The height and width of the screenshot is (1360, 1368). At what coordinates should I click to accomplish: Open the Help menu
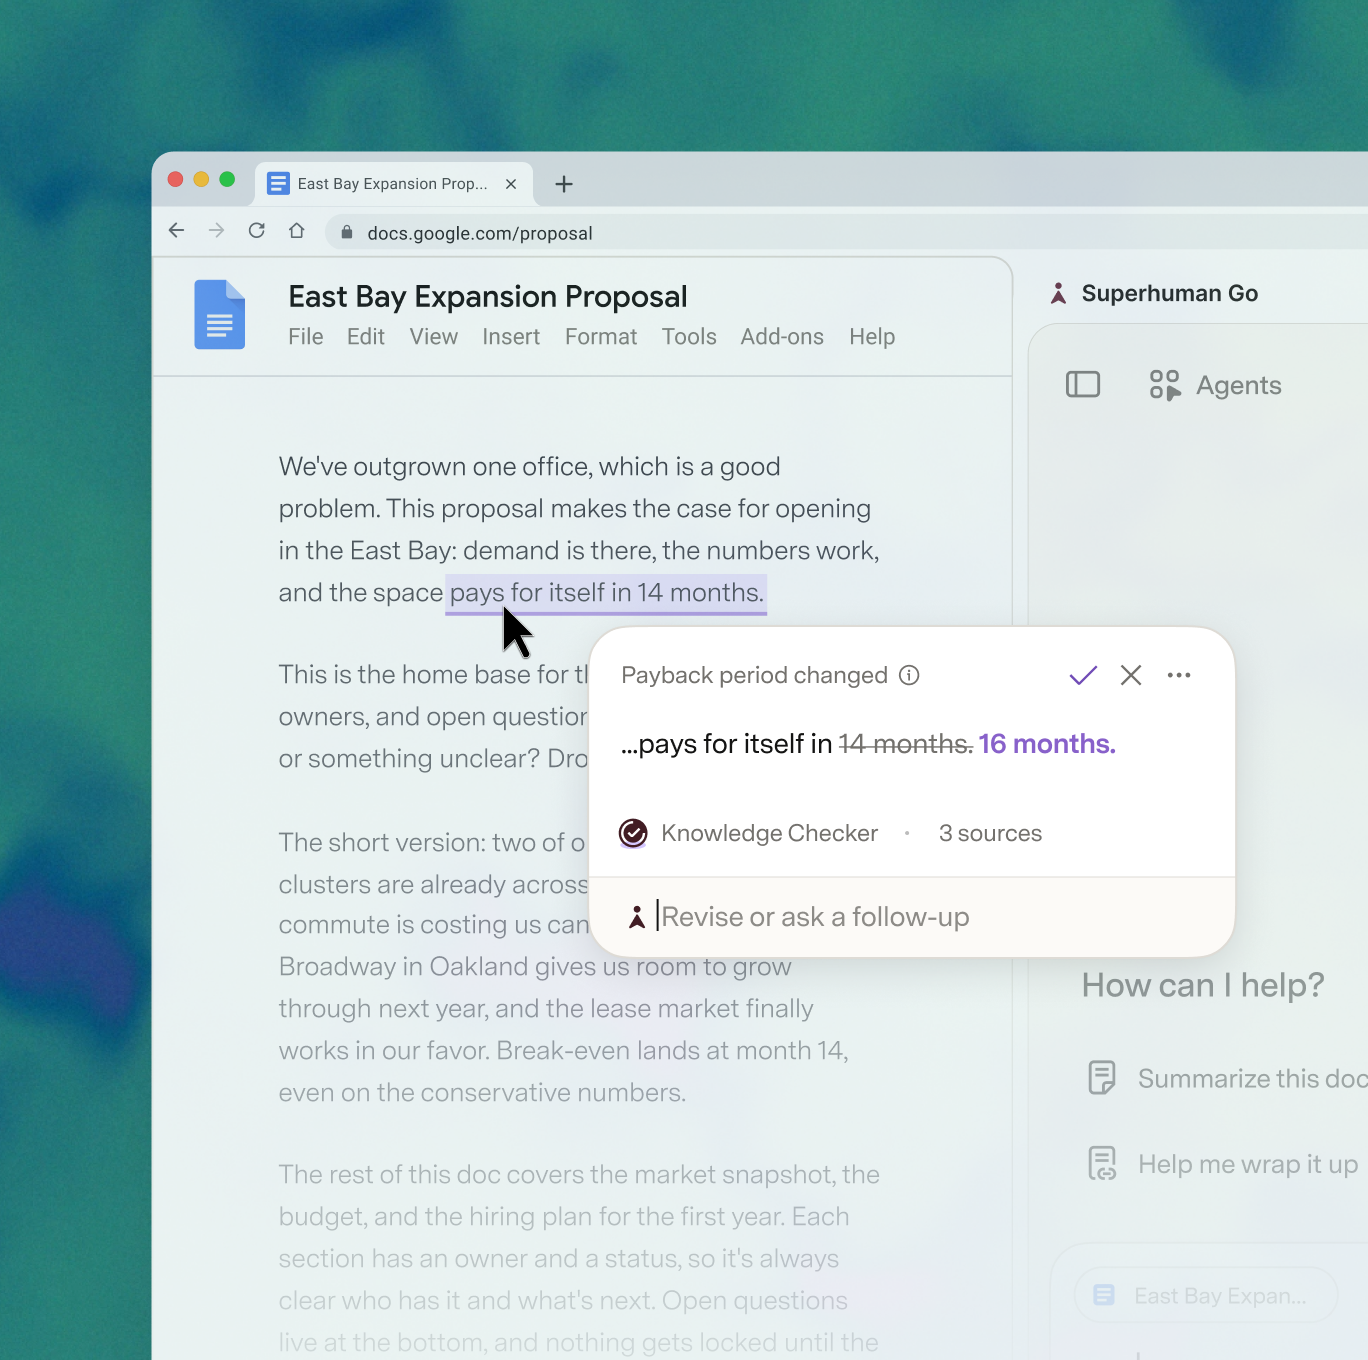pyautogui.click(x=872, y=337)
